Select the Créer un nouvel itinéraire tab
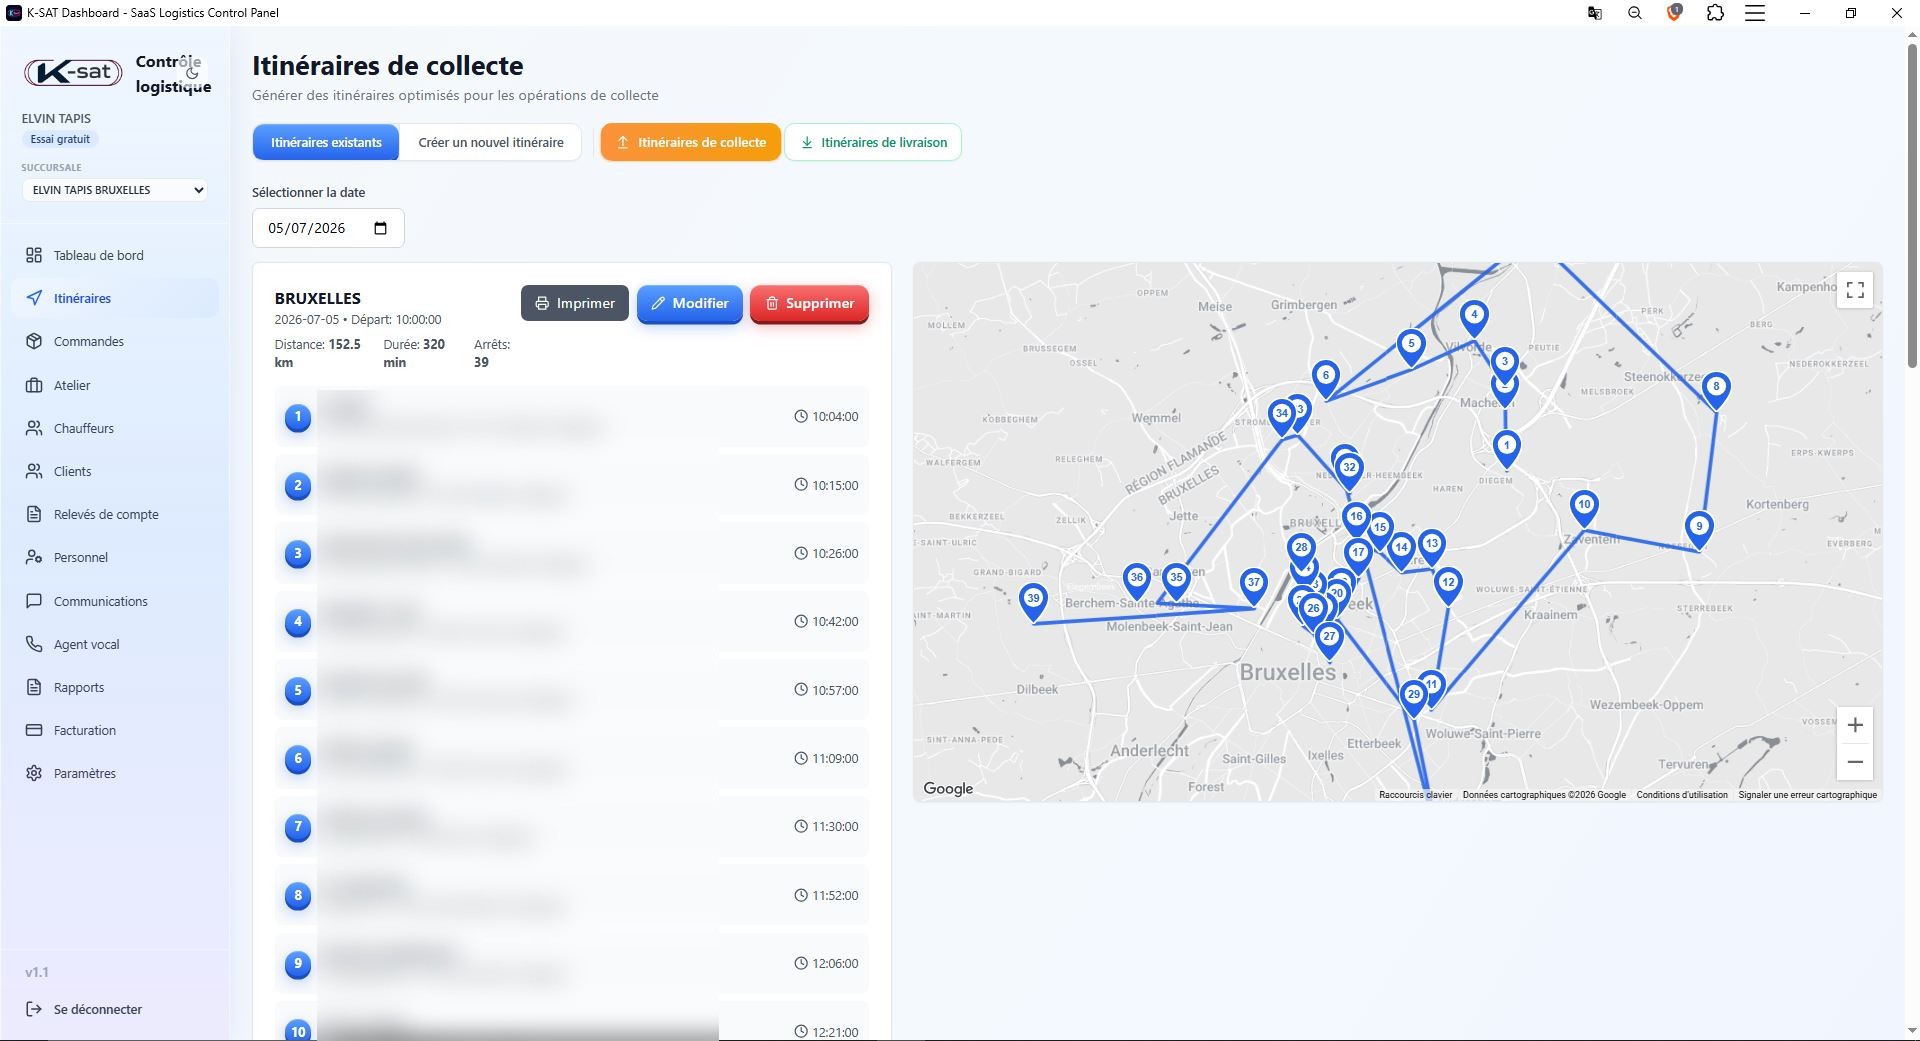Image resolution: width=1920 pixels, height=1041 pixels. pos(491,142)
